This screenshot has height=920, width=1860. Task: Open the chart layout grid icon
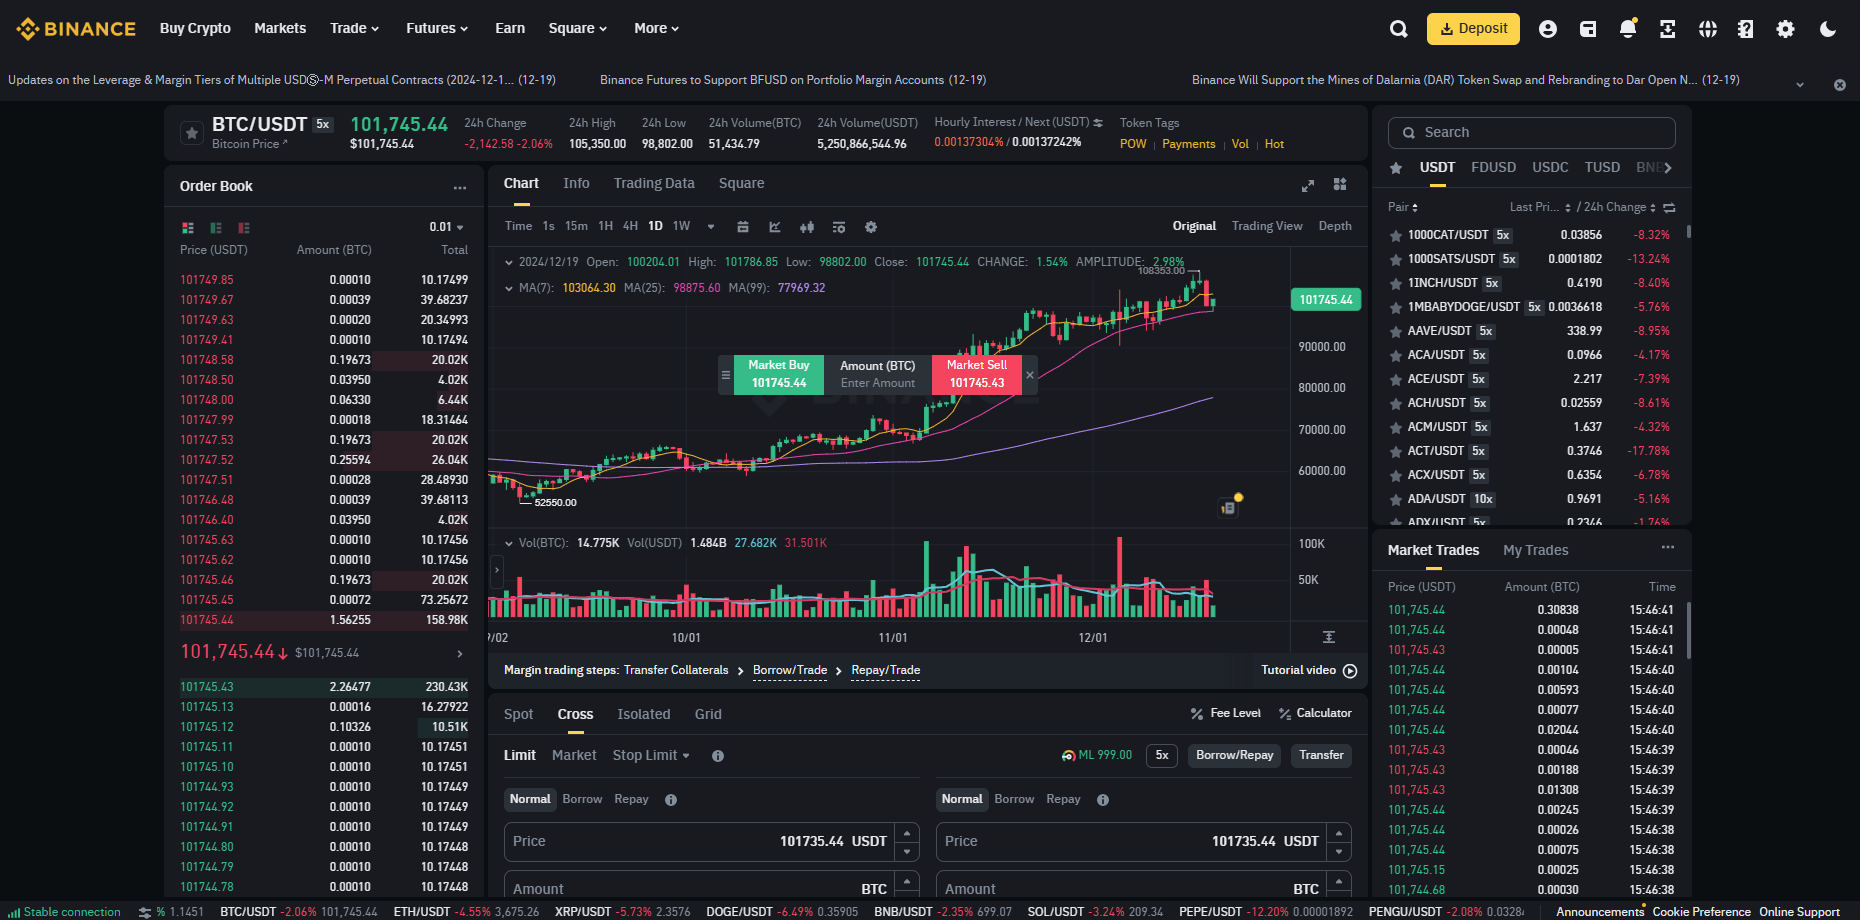1340,184
